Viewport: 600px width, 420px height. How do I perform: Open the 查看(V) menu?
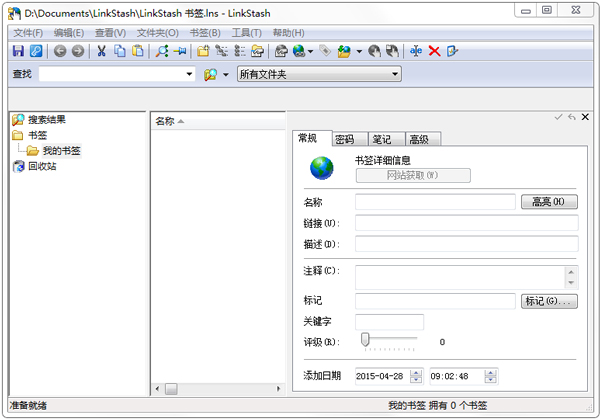click(110, 33)
